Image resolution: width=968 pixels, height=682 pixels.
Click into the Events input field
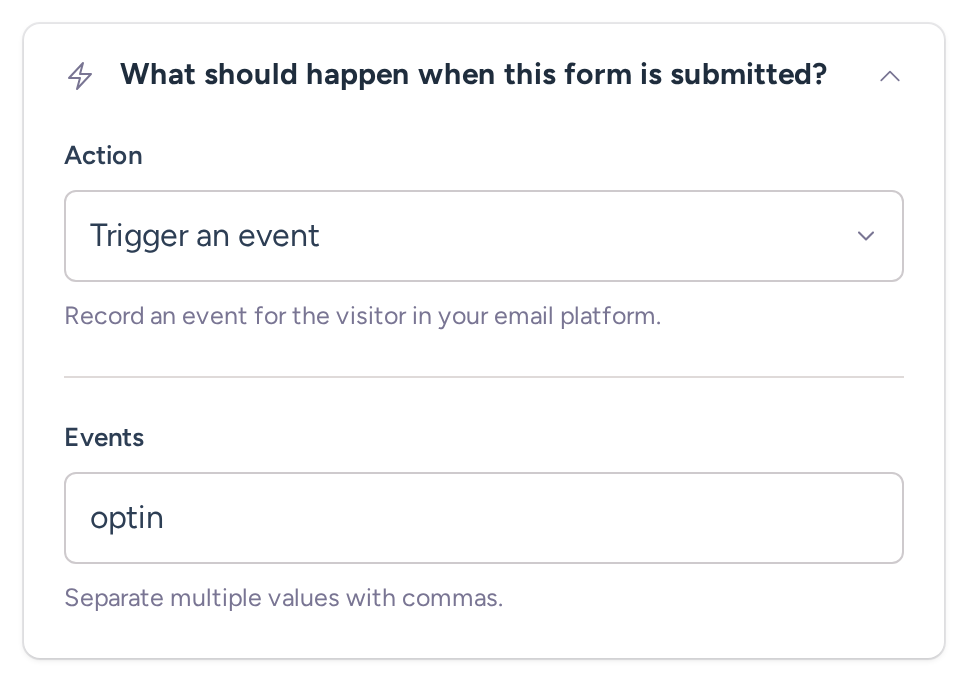(484, 518)
